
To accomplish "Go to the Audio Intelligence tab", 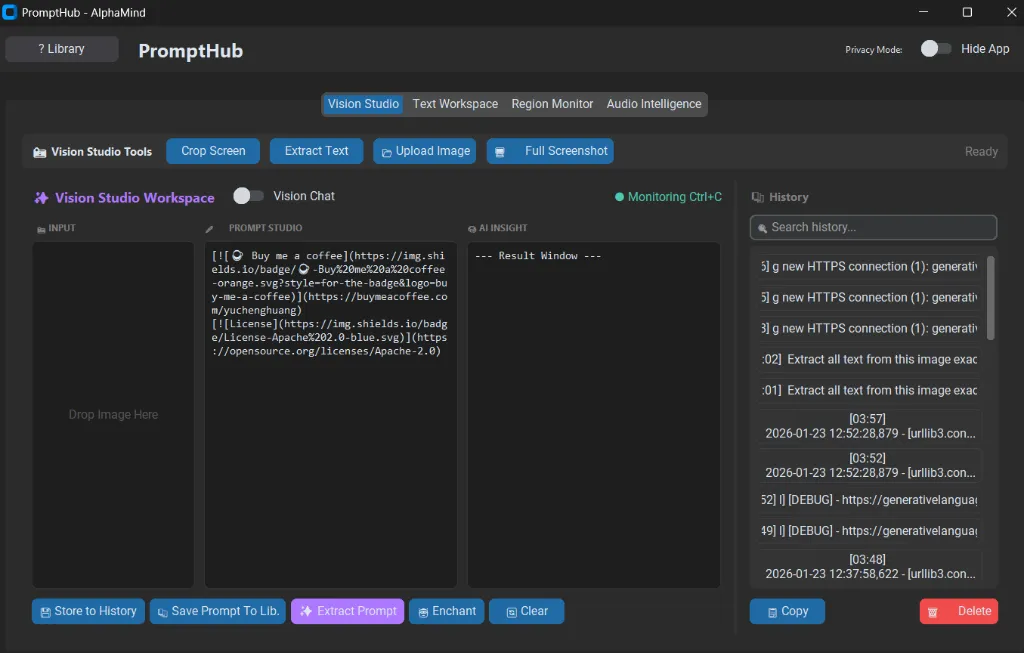I will click(654, 104).
